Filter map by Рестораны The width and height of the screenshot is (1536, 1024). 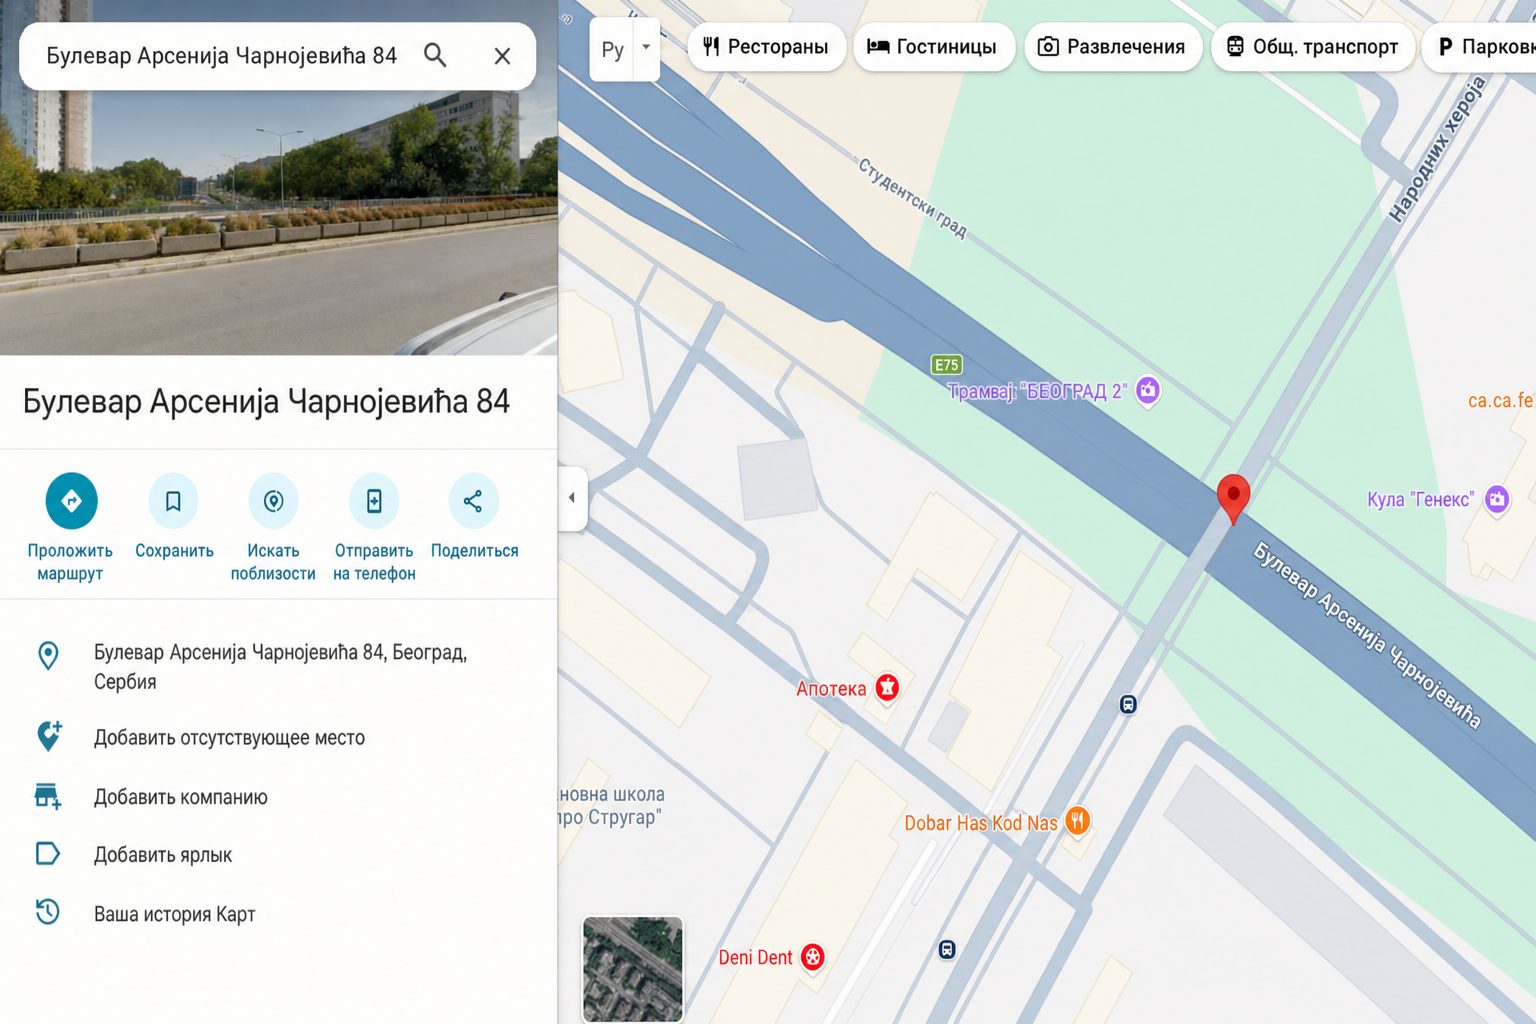[766, 47]
